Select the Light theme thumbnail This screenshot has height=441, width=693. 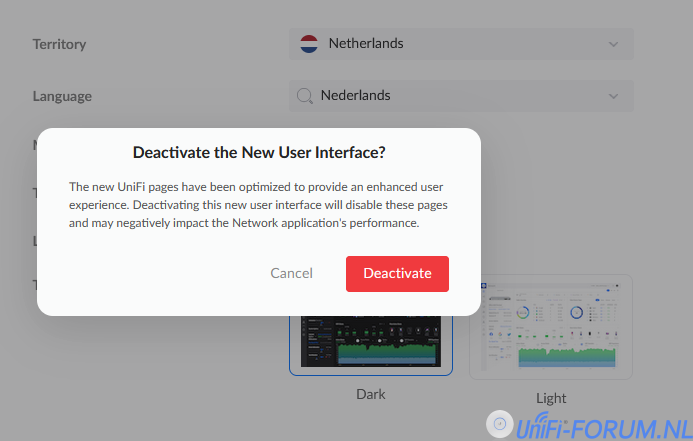[x=550, y=327]
